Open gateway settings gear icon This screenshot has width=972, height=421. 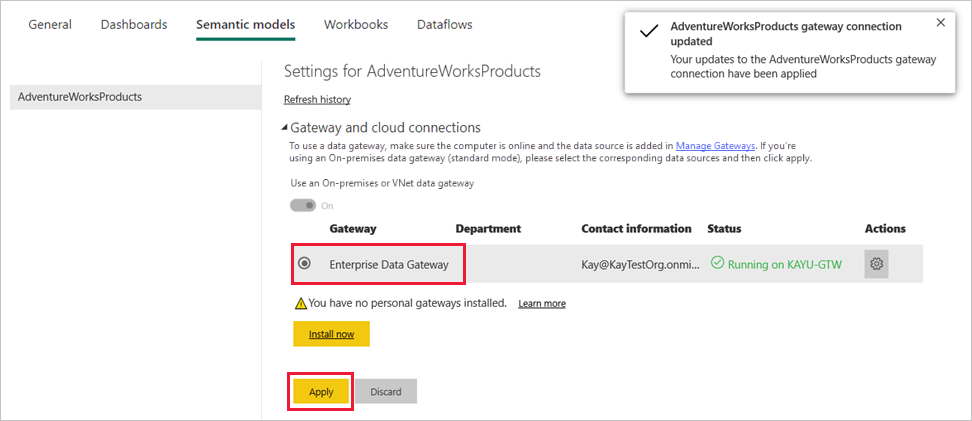(876, 264)
